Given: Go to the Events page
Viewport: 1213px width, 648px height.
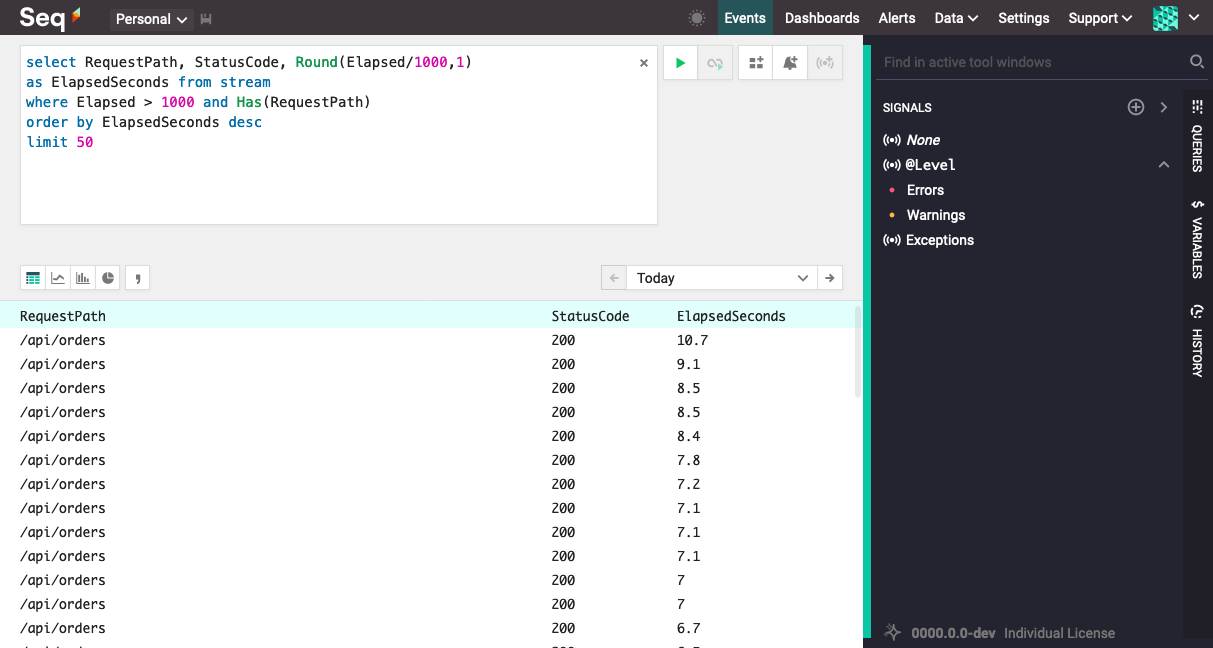Looking at the screenshot, I should pyautogui.click(x=745, y=18).
